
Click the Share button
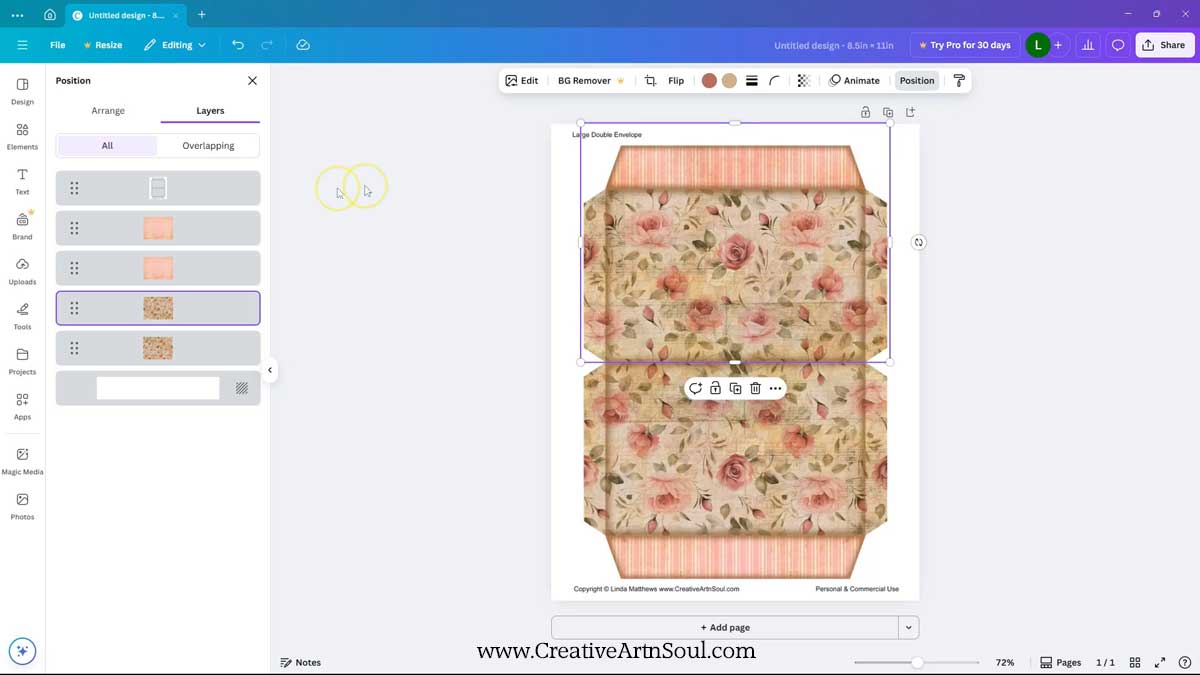(x=1164, y=45)
